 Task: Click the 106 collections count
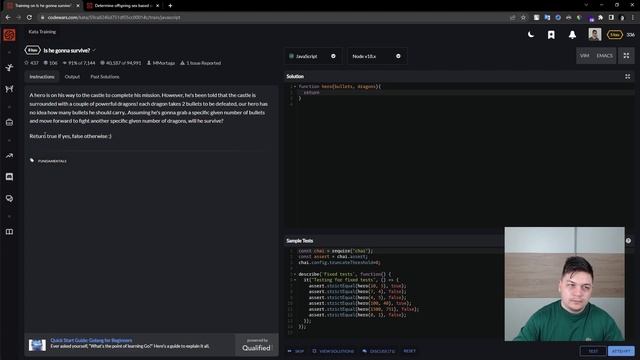51,63
